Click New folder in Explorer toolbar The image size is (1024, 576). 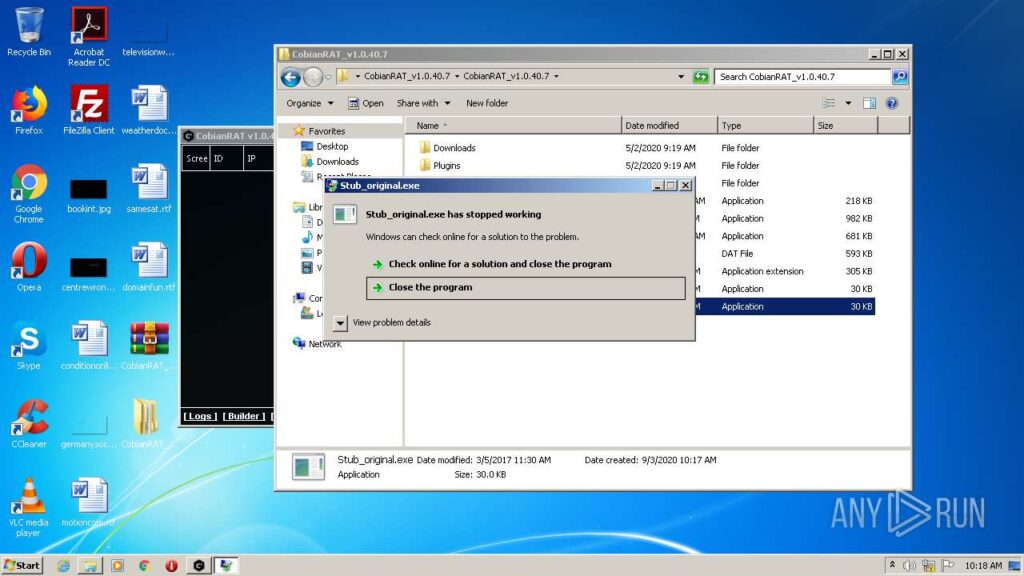click(x=487, y=103)
